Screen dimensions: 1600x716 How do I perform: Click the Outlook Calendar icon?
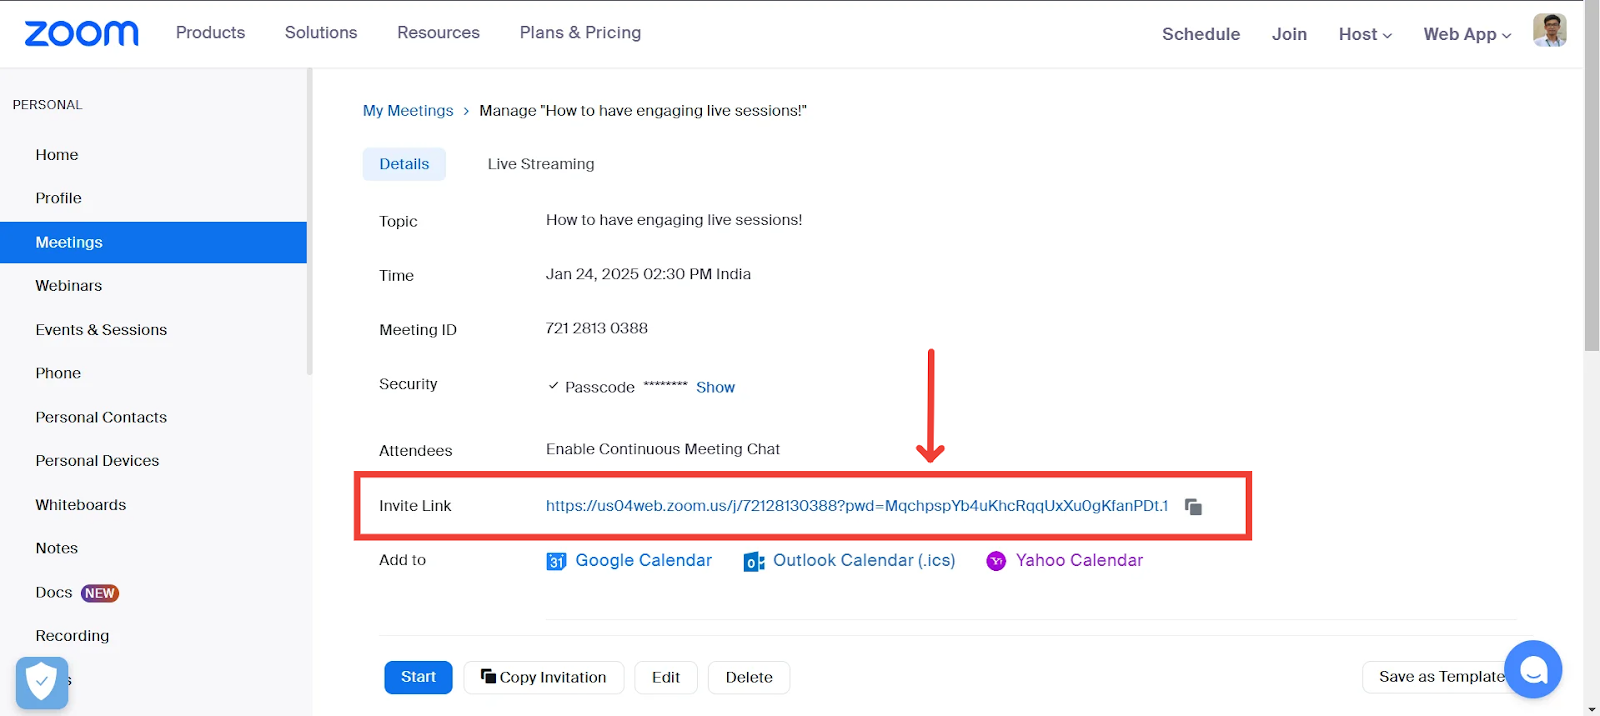[x=754, y=562]
